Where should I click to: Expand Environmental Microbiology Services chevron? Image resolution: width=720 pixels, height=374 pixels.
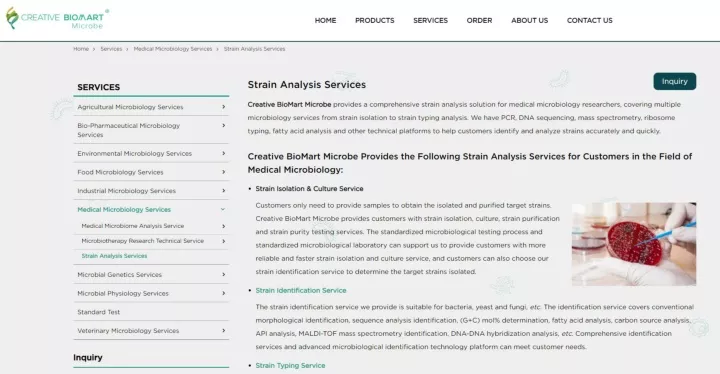click(224, 153)
